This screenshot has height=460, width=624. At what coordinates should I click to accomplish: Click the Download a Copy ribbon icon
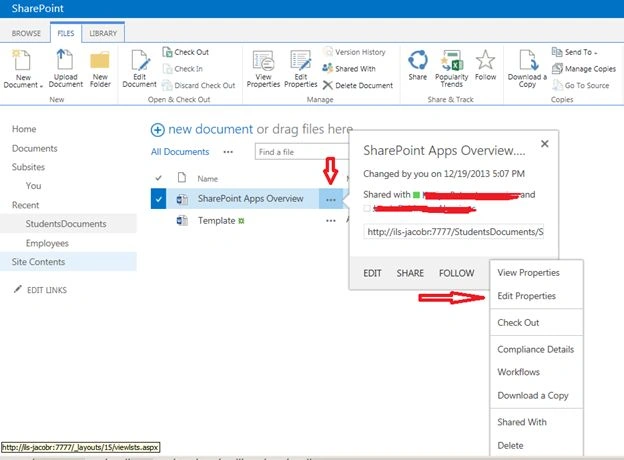point(528,60)
